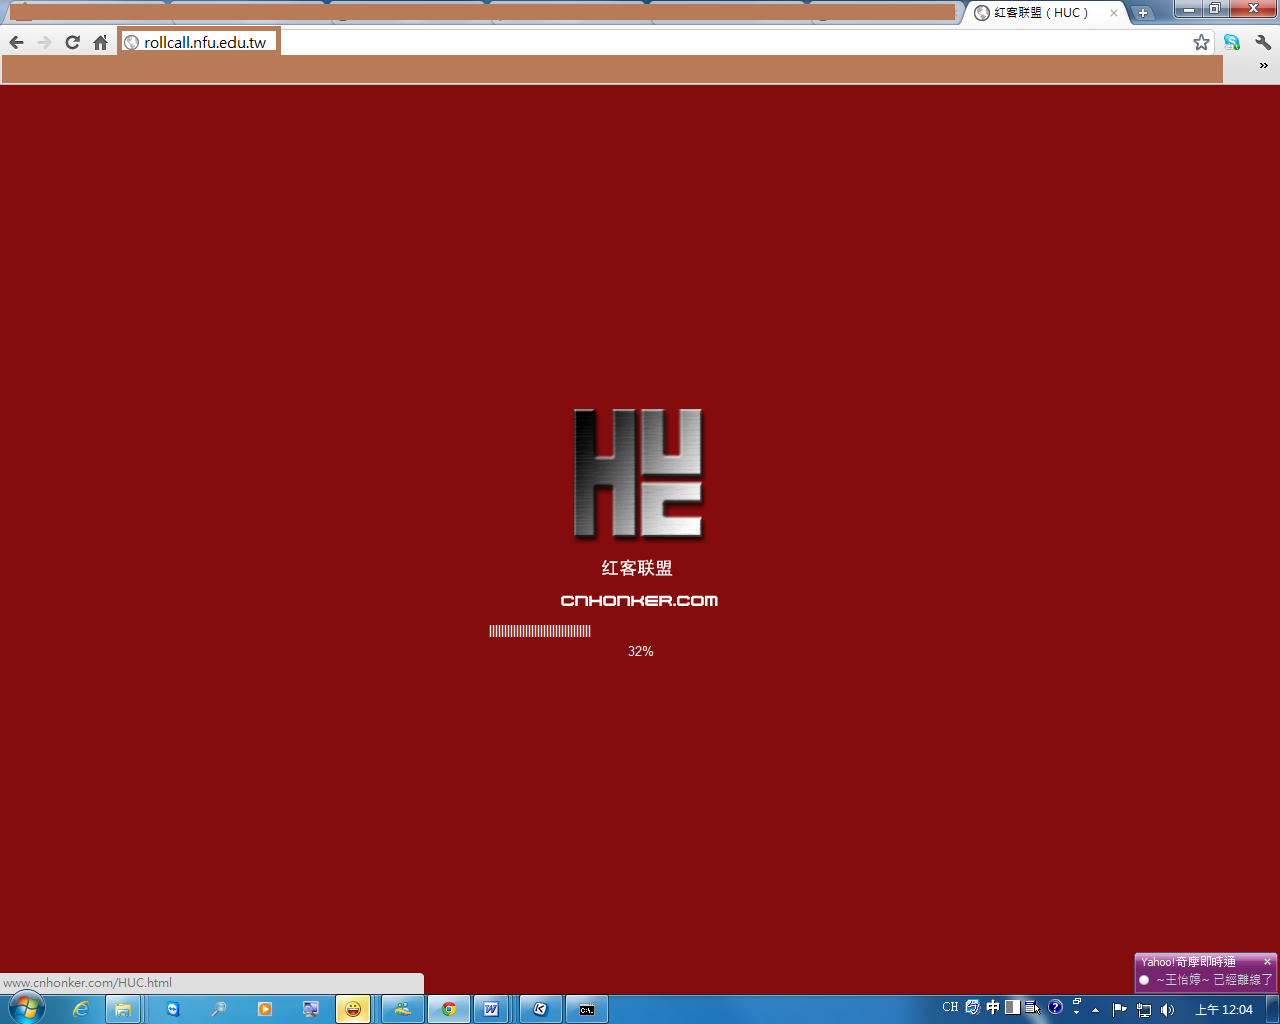The image size is (1280, 1024).
Task: Click the clock showing 上午 12:04
Action: [1224, 1009]
